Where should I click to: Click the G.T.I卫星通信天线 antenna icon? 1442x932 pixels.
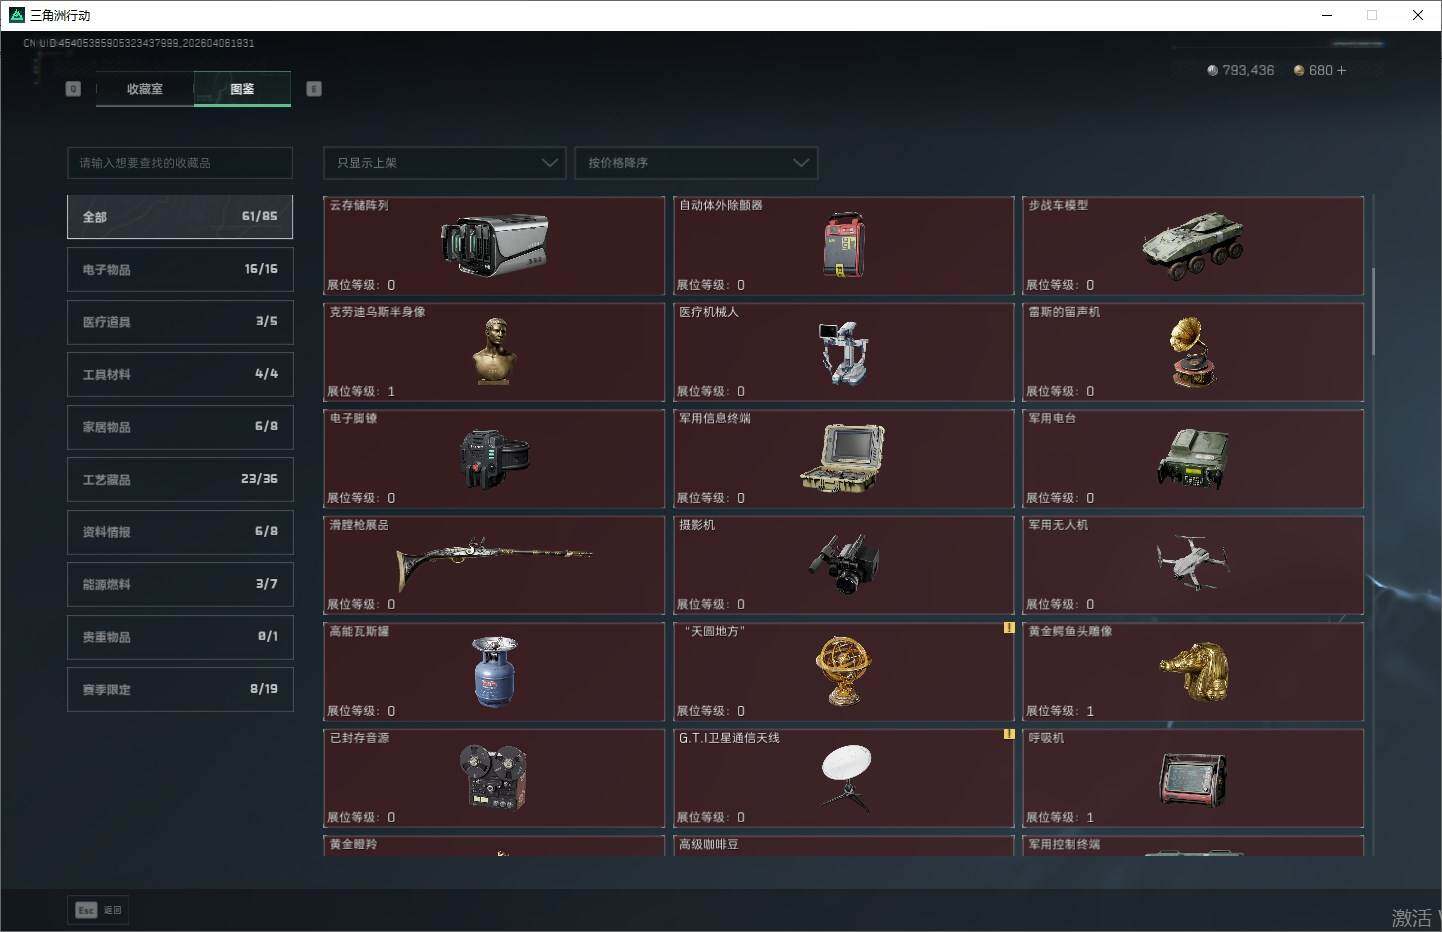pos(845,777)
